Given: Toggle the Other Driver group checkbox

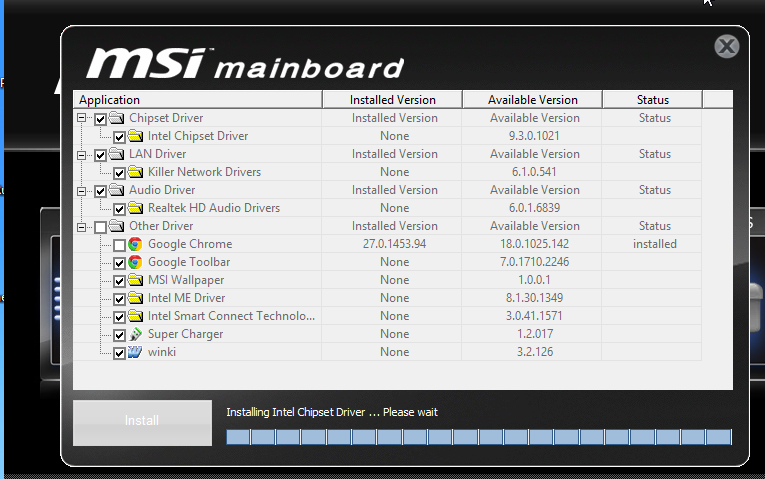Looking at the screenshot, I should (x=100, y=227).
